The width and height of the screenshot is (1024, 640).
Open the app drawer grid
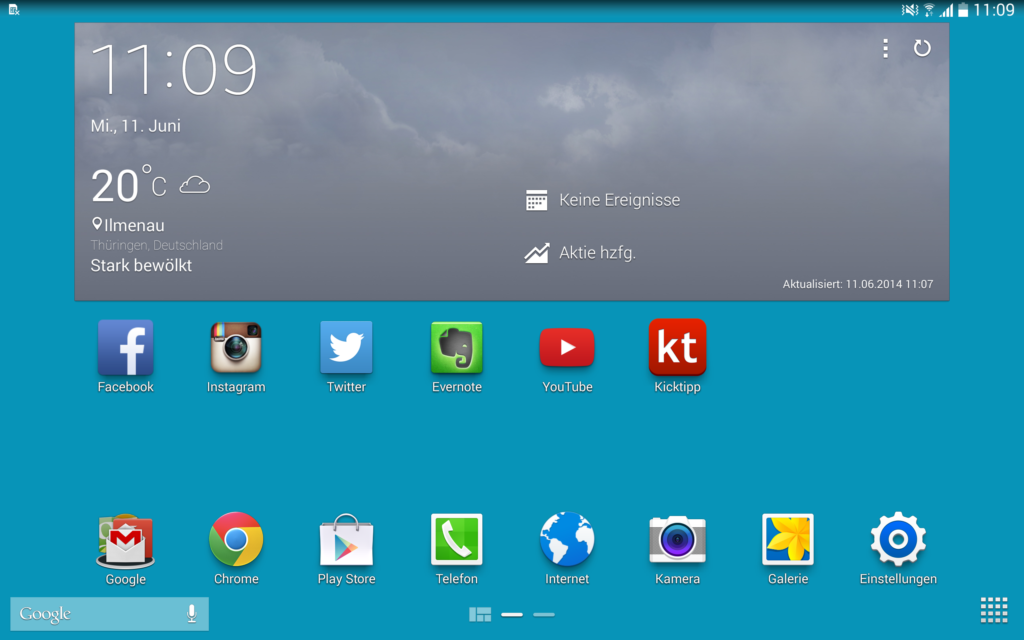(x=994, y=610)
